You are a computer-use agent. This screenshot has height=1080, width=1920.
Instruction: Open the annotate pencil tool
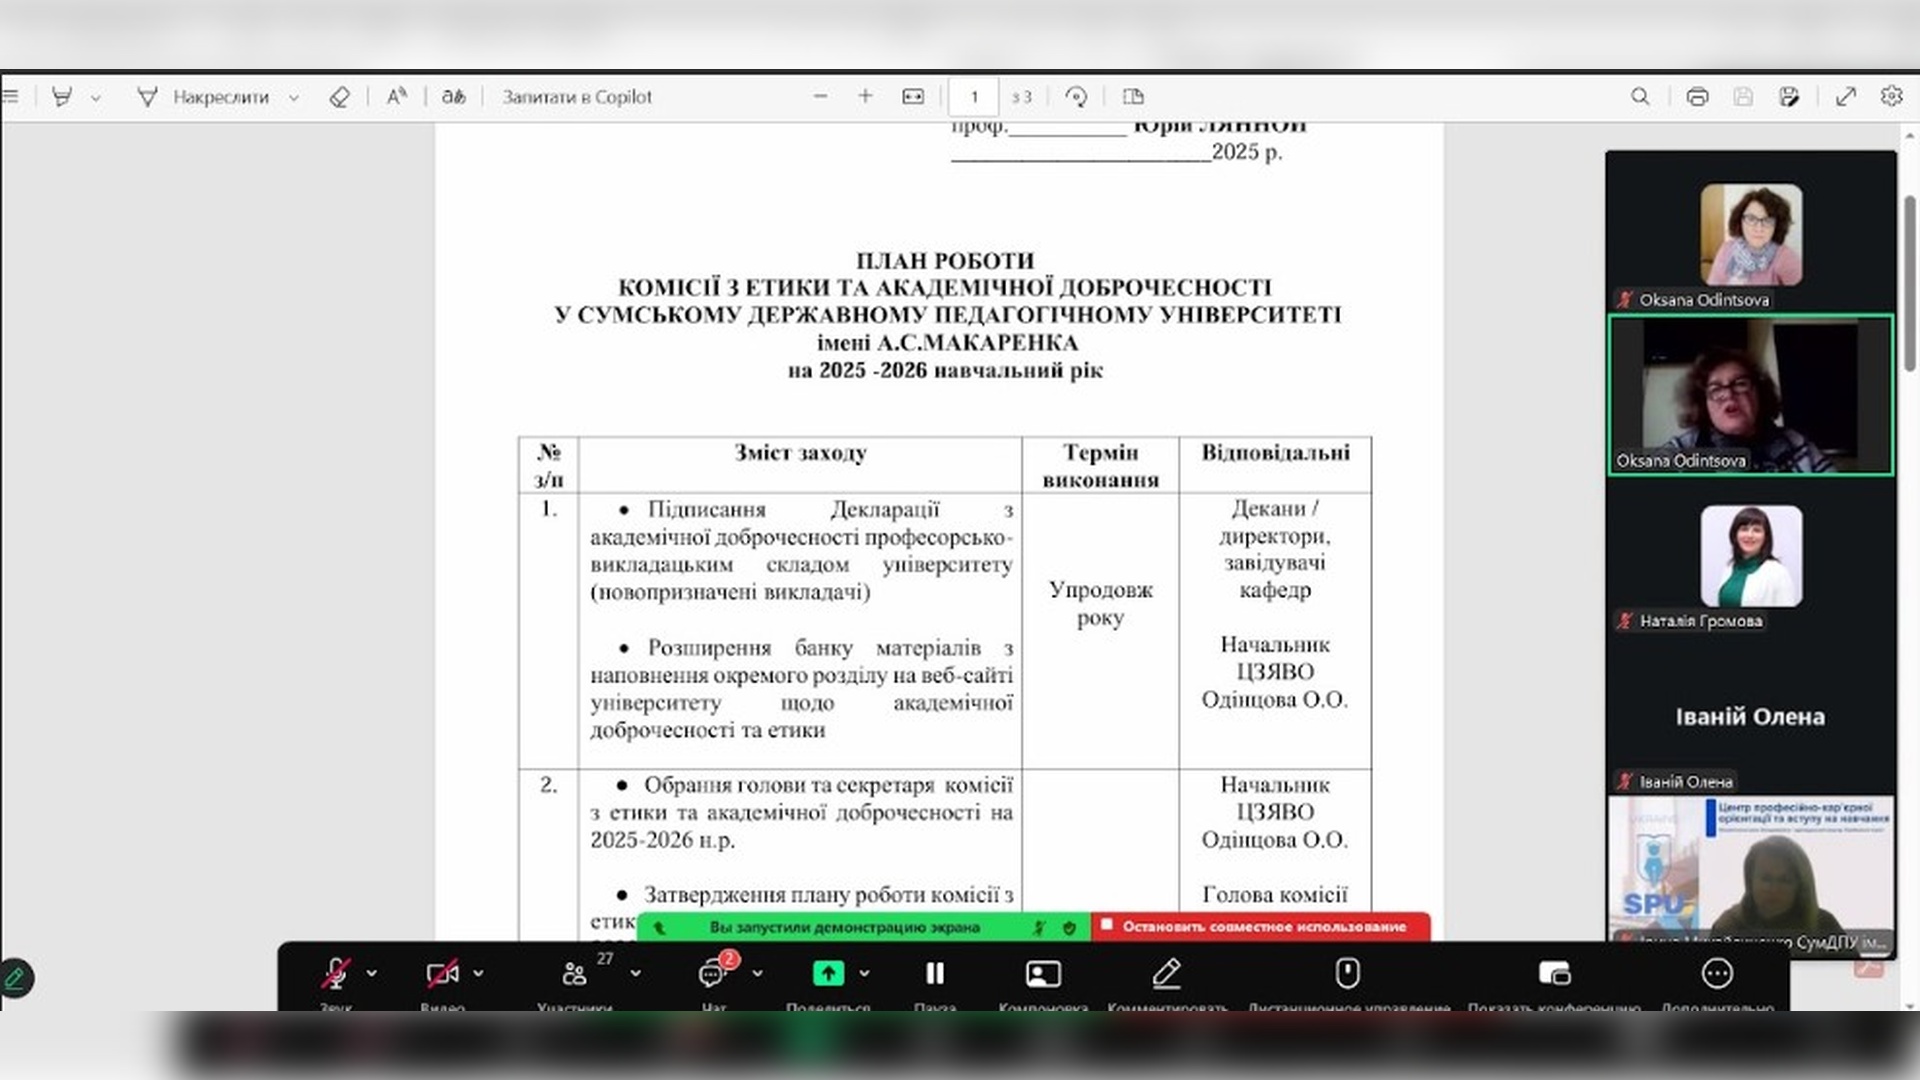point(1166,973)
